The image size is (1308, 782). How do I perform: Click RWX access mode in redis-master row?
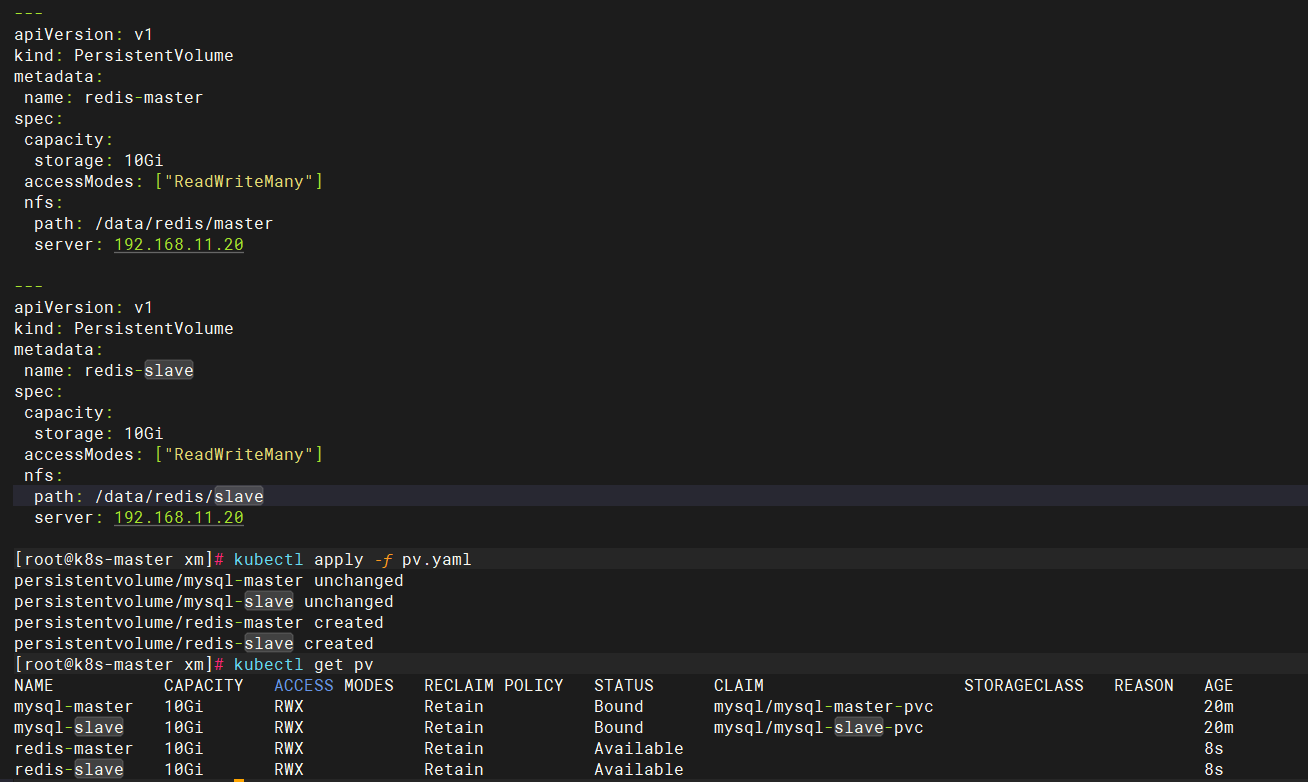(289, 748)
